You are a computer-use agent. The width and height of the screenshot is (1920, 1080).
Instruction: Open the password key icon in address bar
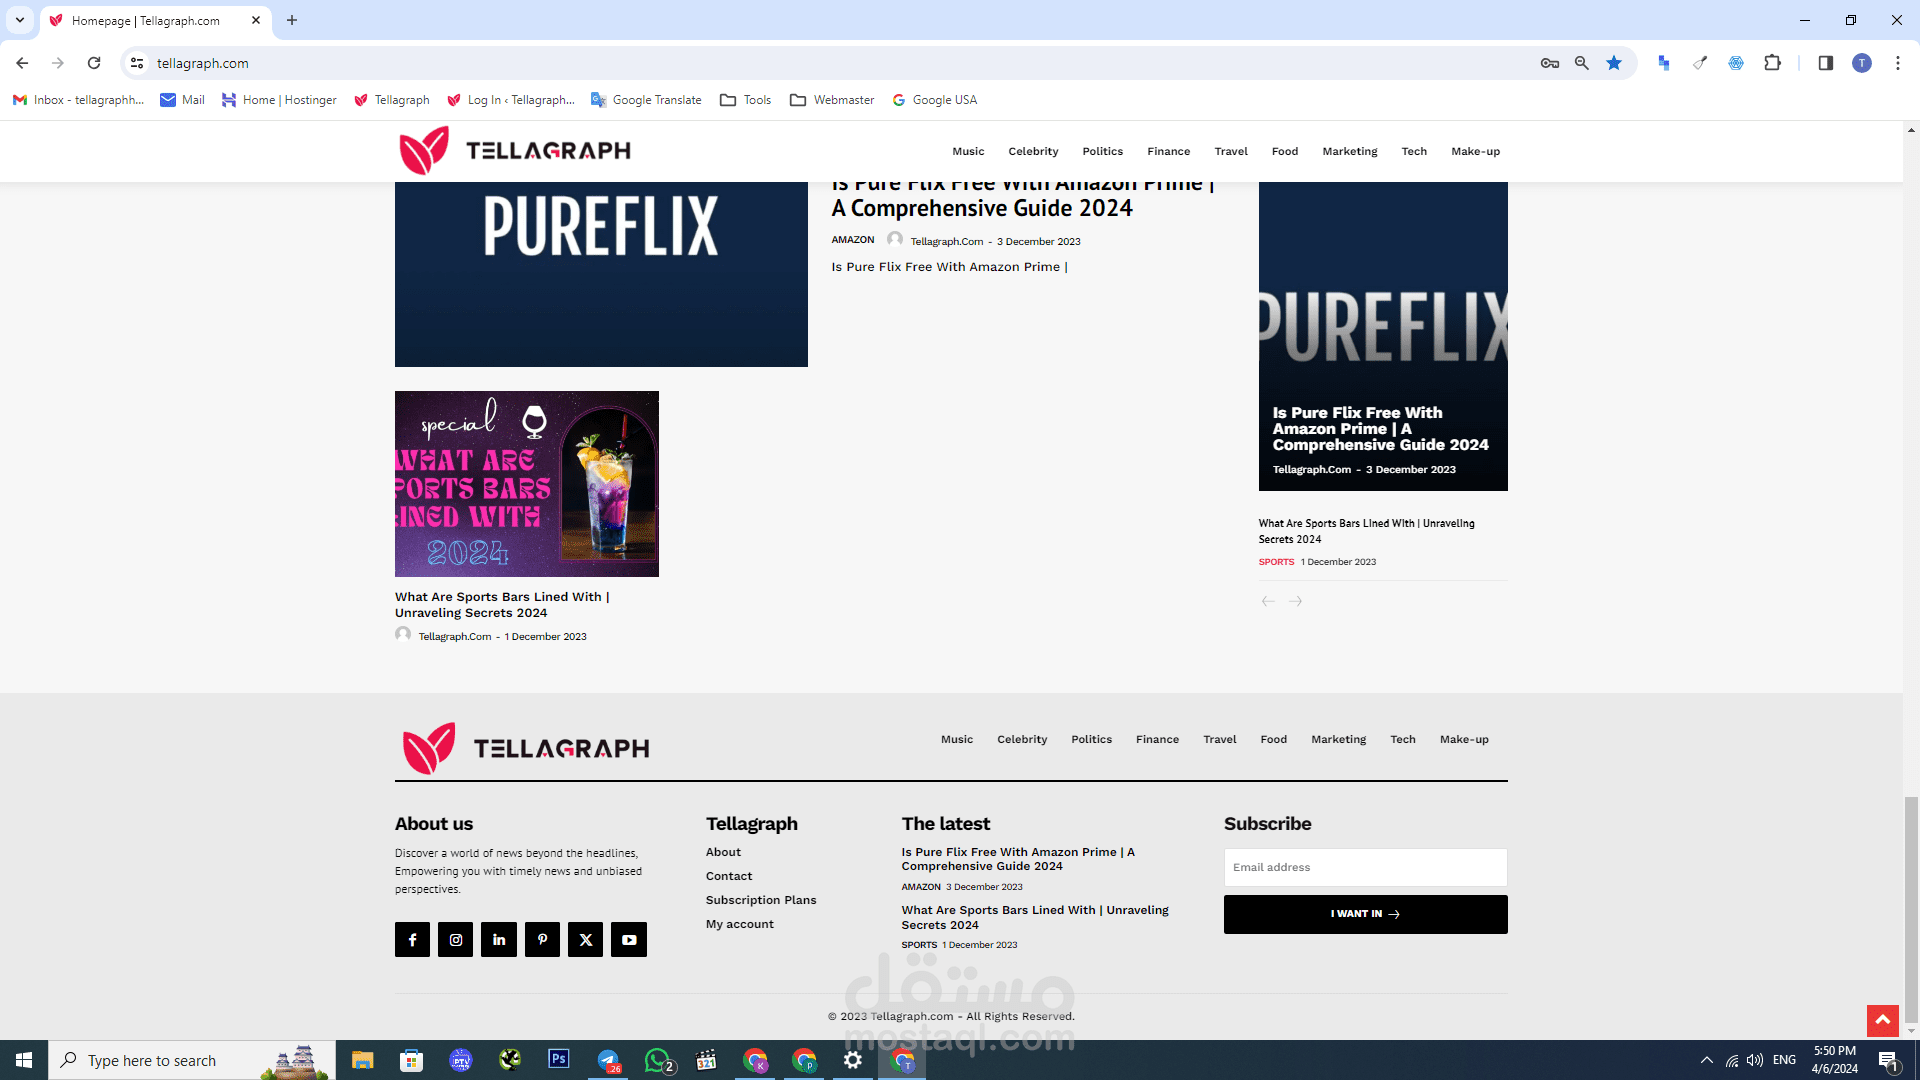[1550, 63]
